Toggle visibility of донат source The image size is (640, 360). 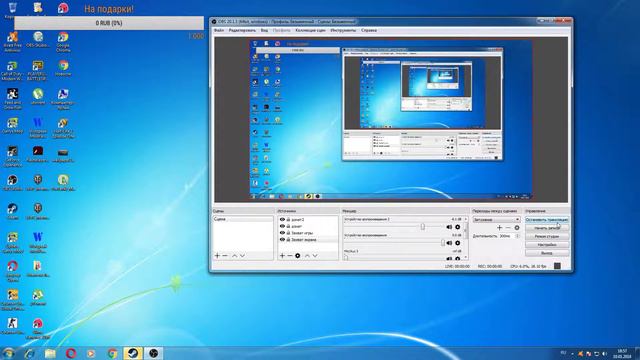(x=282, y=226)
